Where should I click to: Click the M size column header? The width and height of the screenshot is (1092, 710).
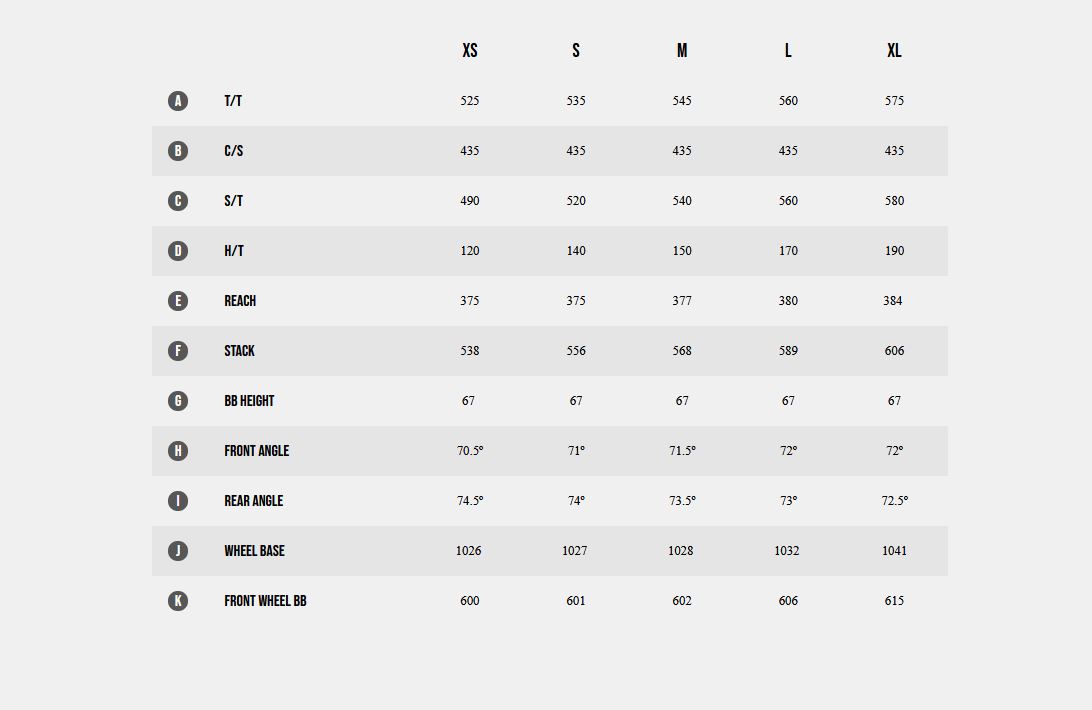tap(682, 50)
